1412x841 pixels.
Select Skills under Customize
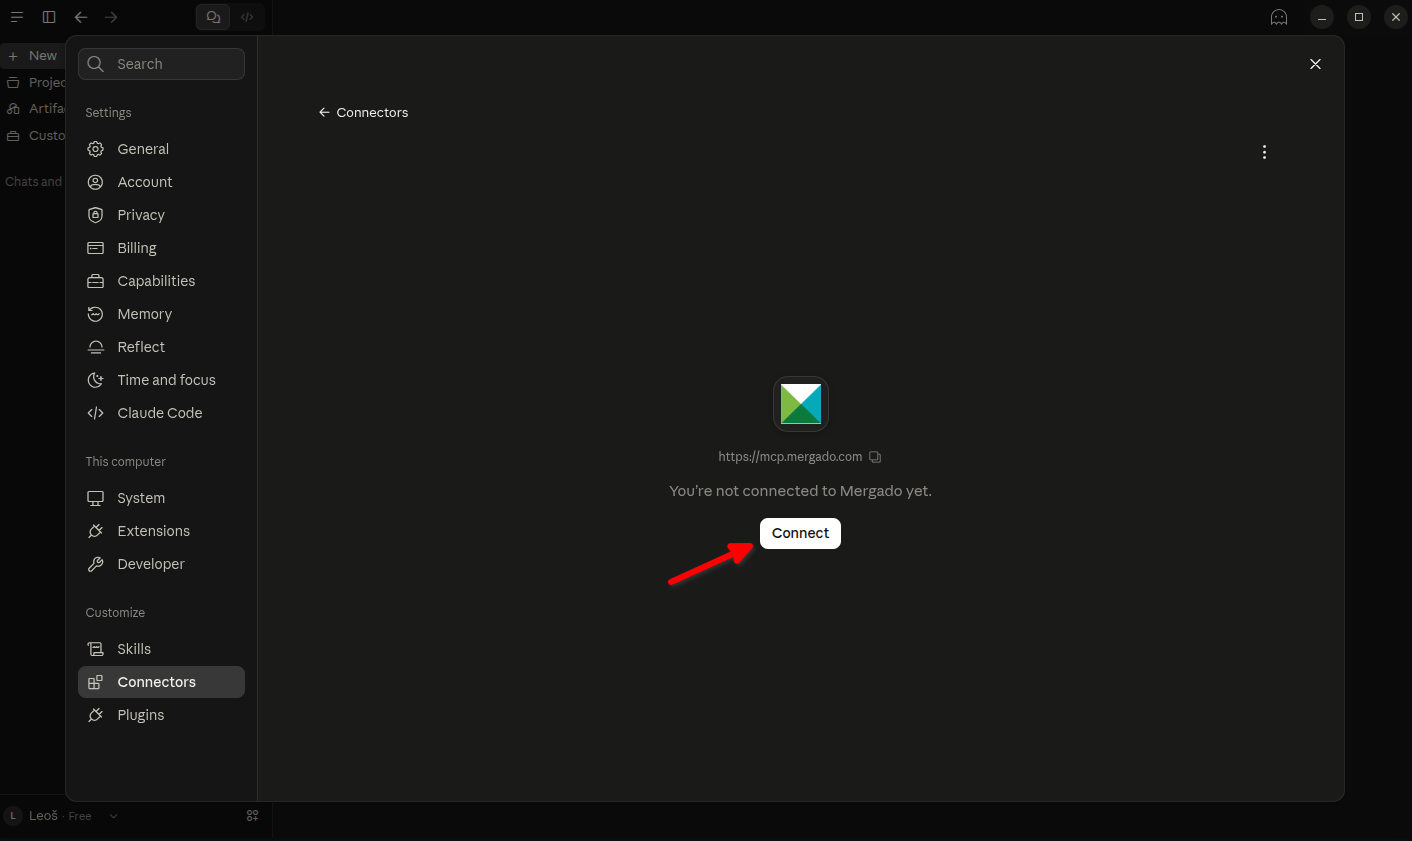(x=161, y=649)
